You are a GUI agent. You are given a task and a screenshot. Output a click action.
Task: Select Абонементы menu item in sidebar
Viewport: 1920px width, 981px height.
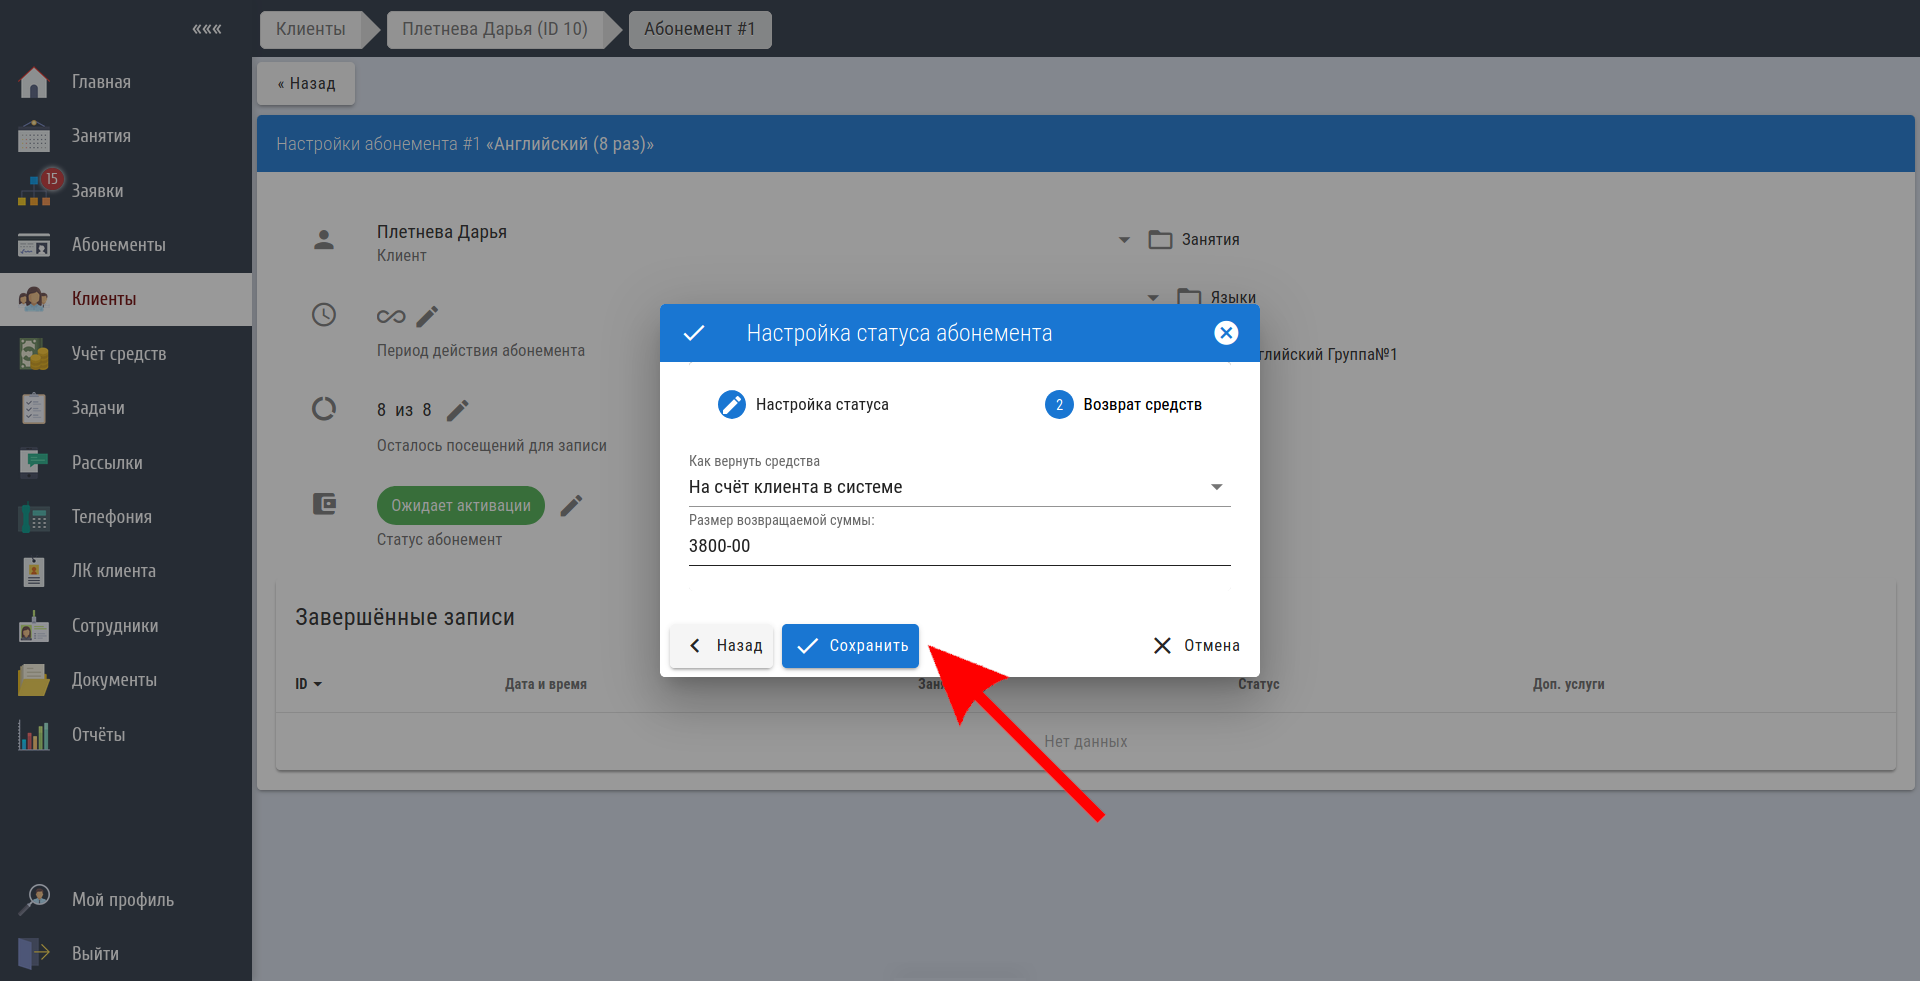119,245
